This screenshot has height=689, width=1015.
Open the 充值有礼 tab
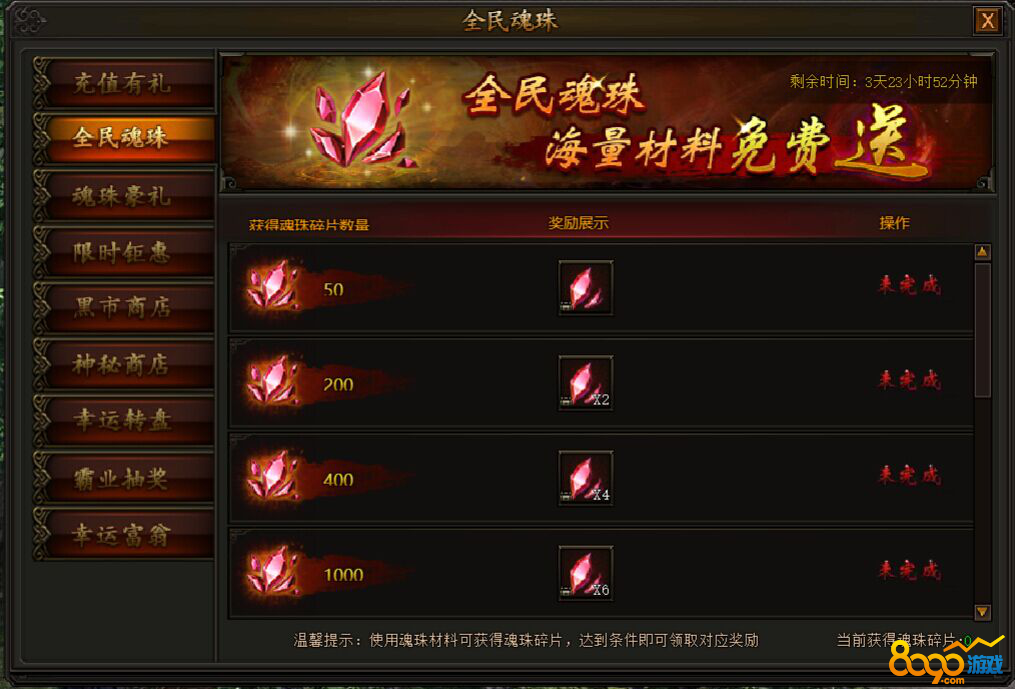click(x=124, y=83)
